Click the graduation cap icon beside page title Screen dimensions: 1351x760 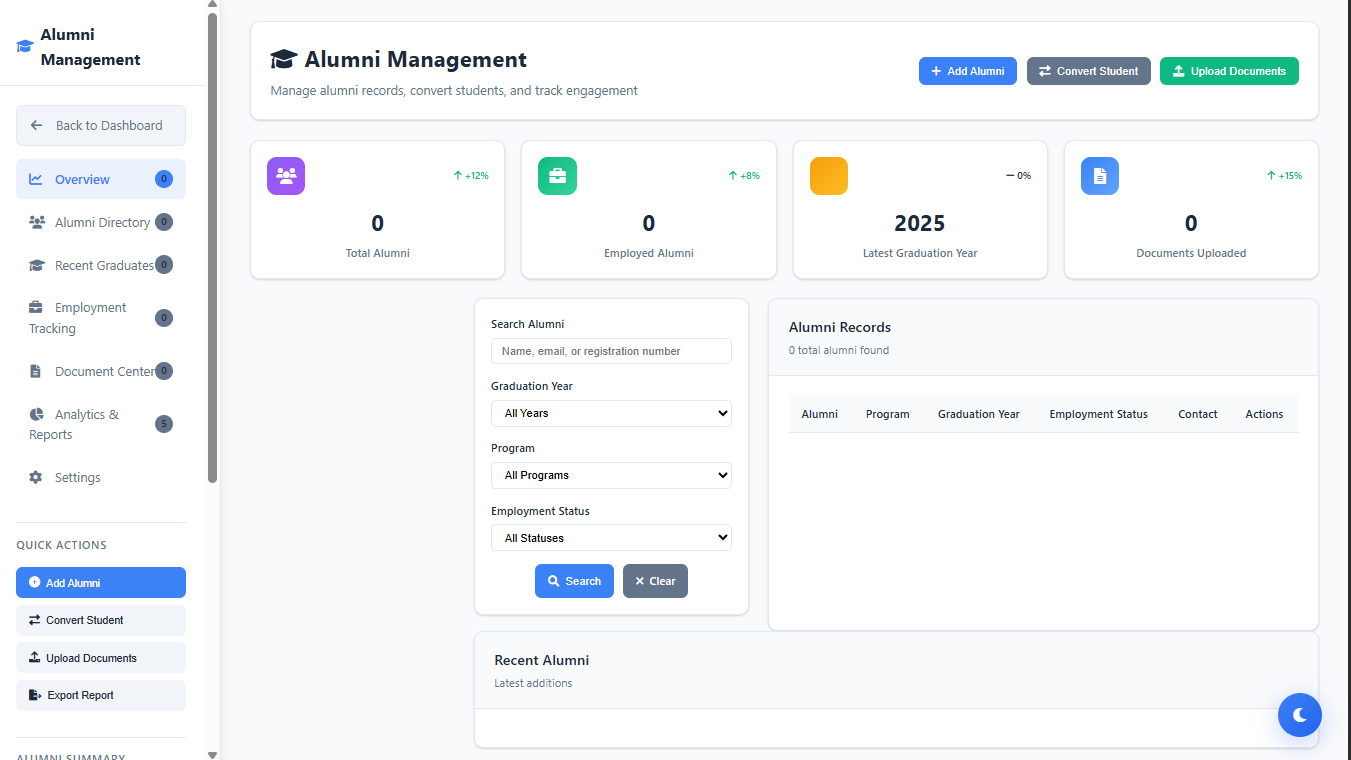[284, 60]
